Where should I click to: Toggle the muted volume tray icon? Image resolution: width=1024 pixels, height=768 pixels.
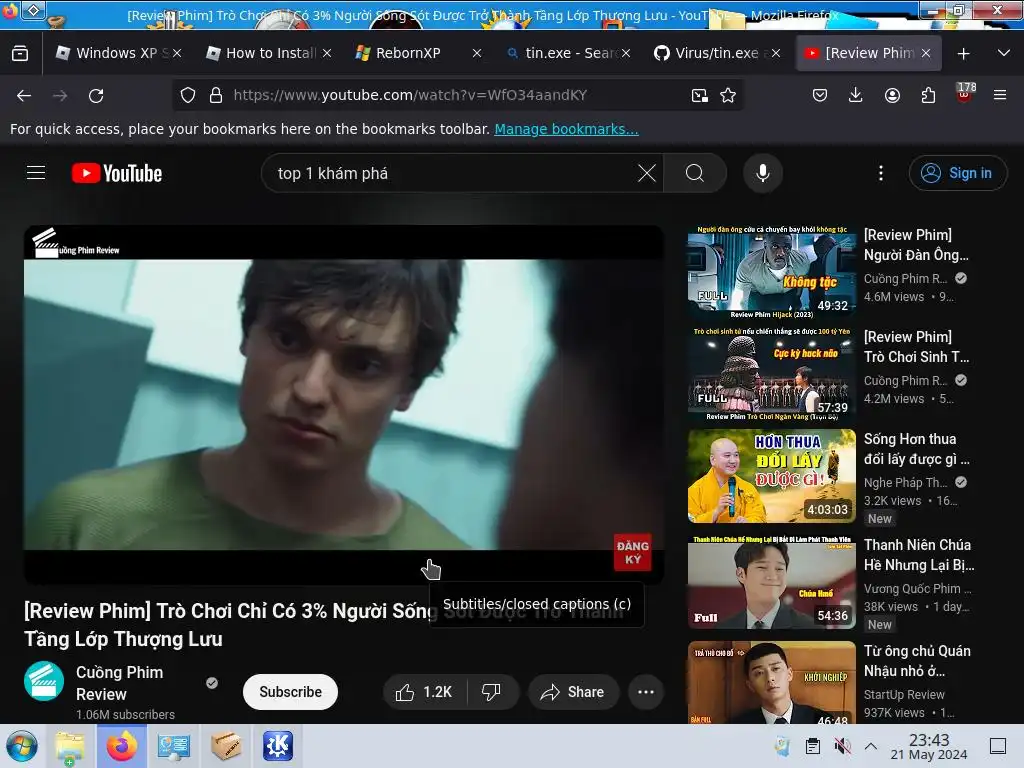(842, 746)
